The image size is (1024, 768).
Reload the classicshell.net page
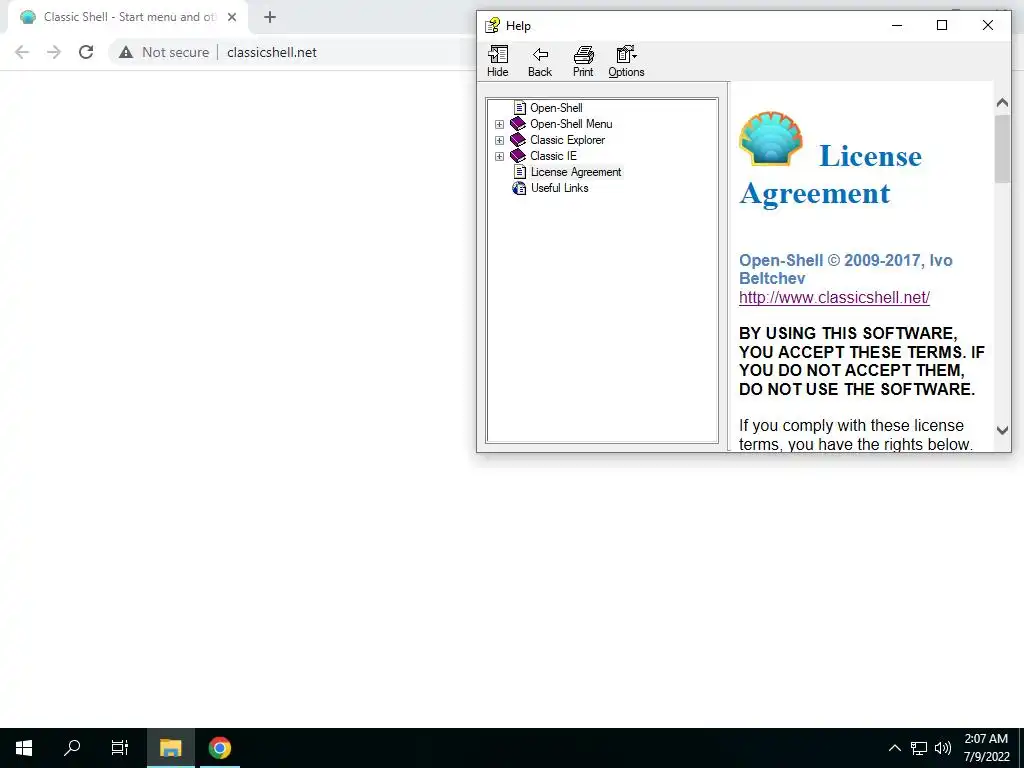click(x=86, y=52)
